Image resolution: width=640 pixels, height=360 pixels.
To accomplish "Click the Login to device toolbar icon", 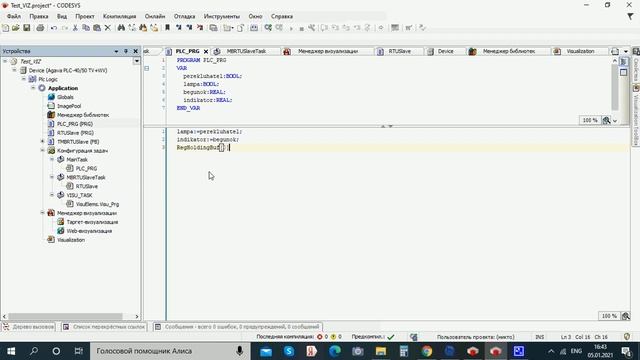I will pyautogui.click(x=268, y=28).
